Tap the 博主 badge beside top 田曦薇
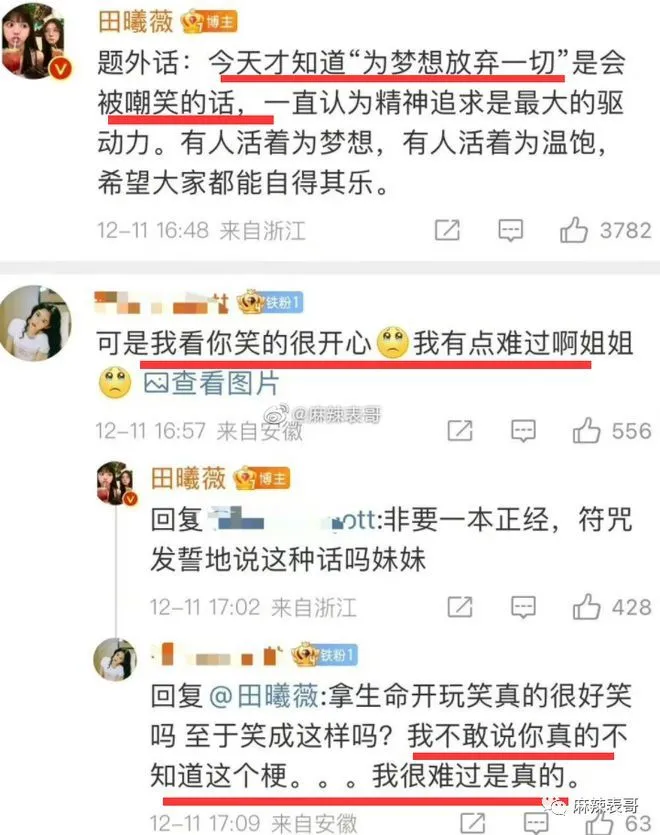 (x=209, y=22)
